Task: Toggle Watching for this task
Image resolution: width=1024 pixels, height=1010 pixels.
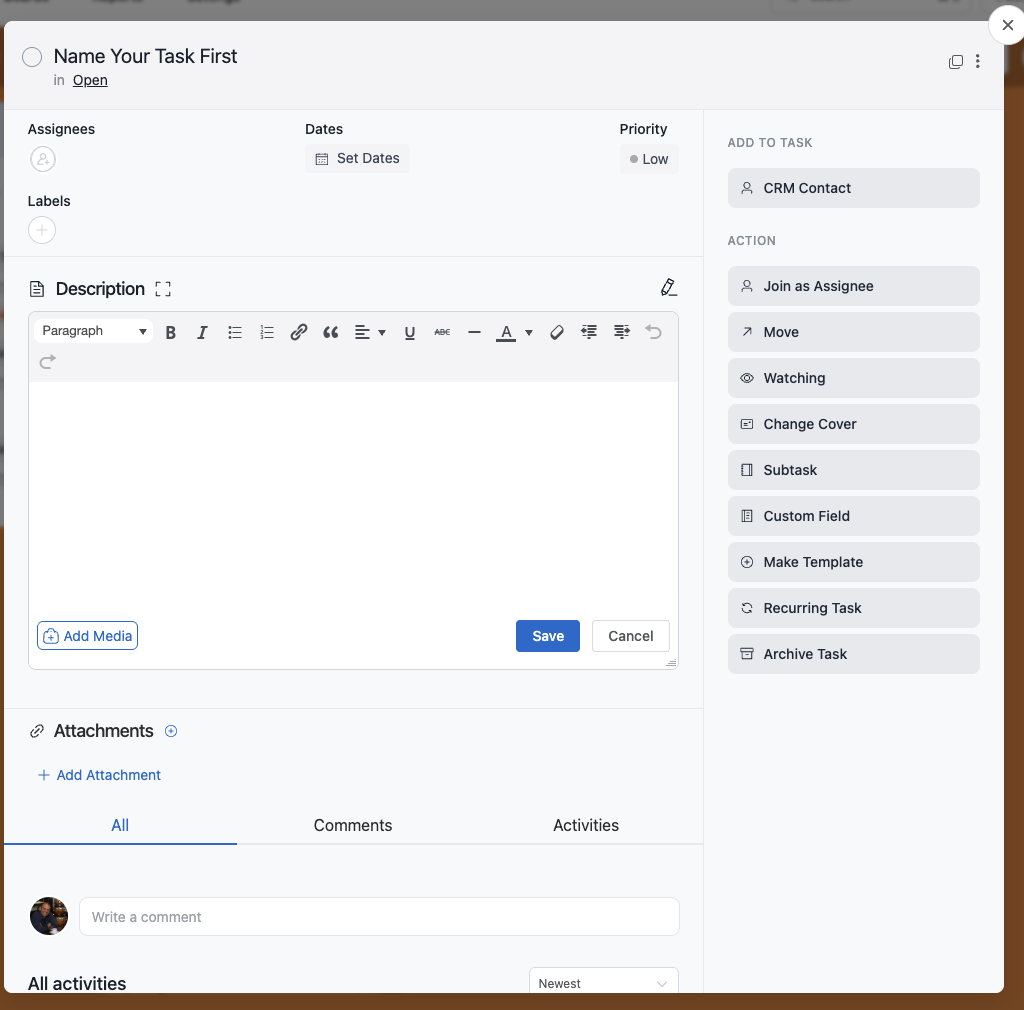Action: [x=853, y=378]
